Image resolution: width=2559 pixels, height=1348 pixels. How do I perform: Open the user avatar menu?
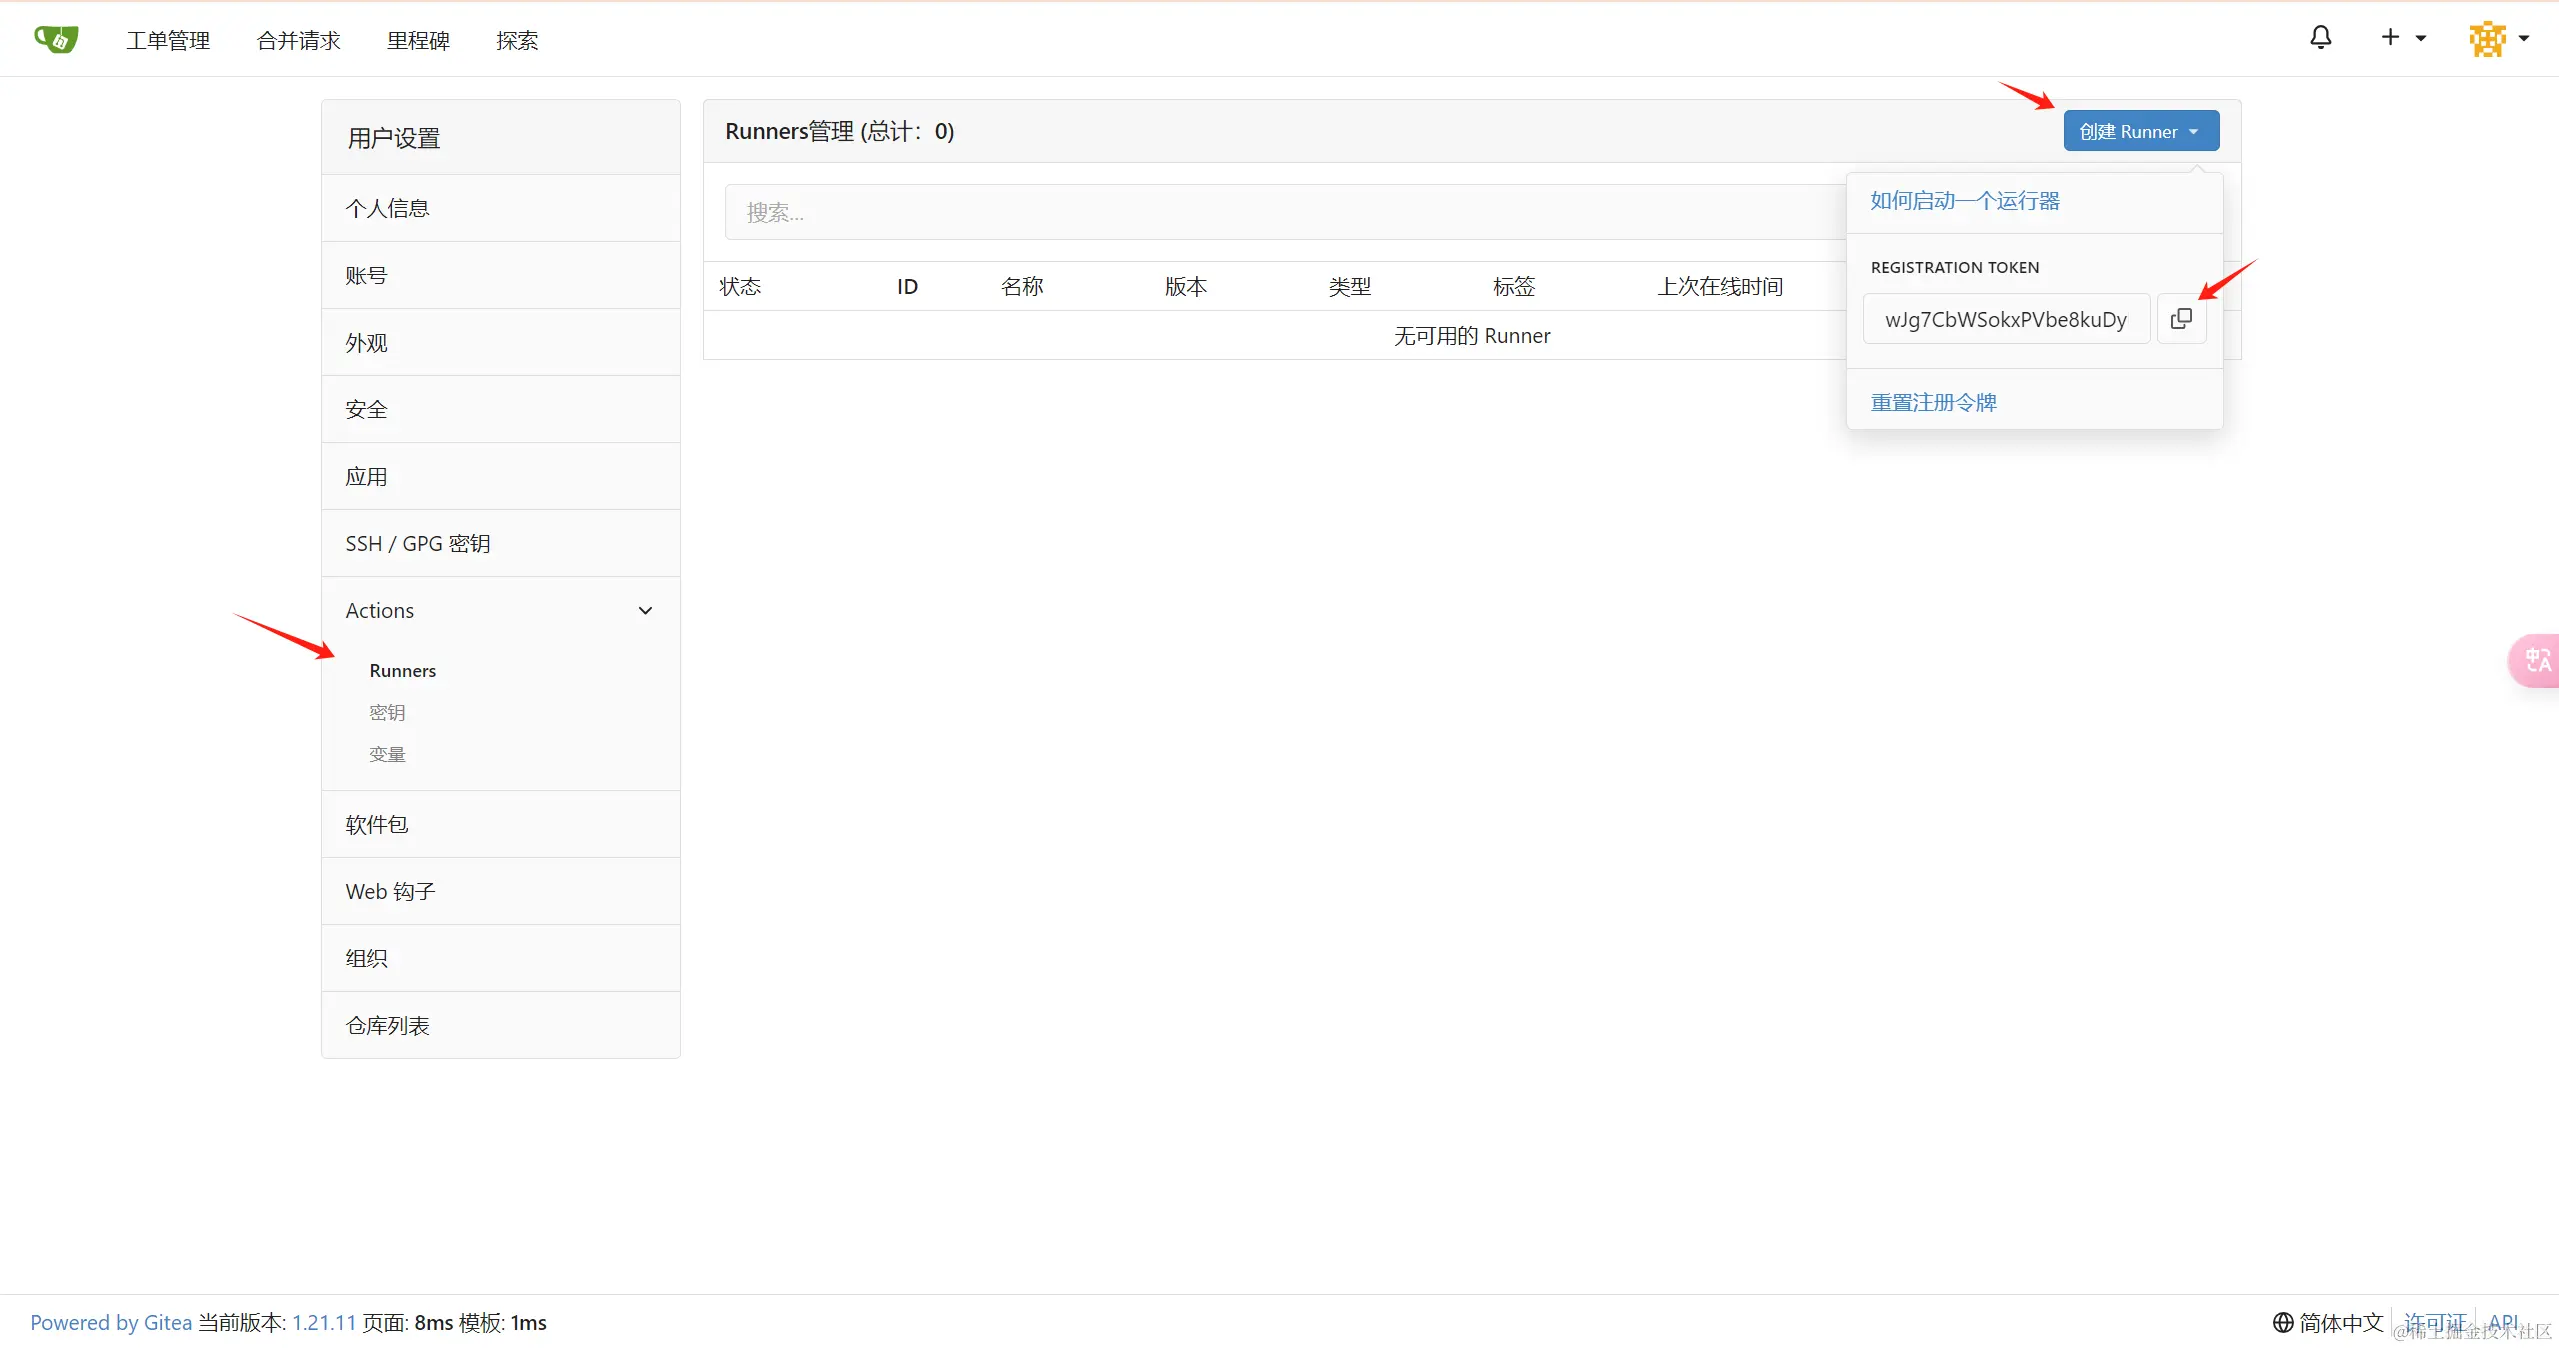pyautogui.click(x=2497, y=39)
